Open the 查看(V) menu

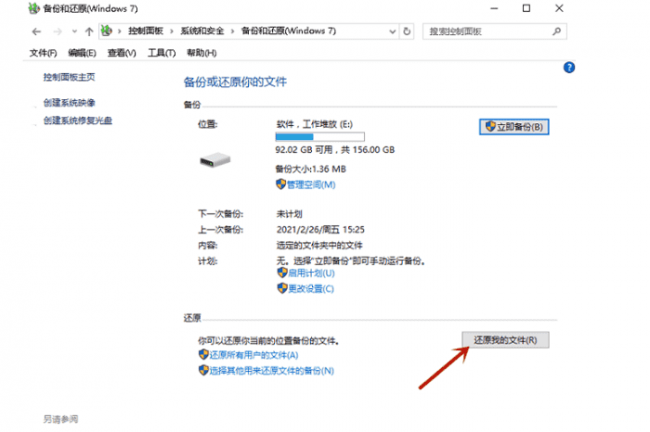[x=122, y=53]
